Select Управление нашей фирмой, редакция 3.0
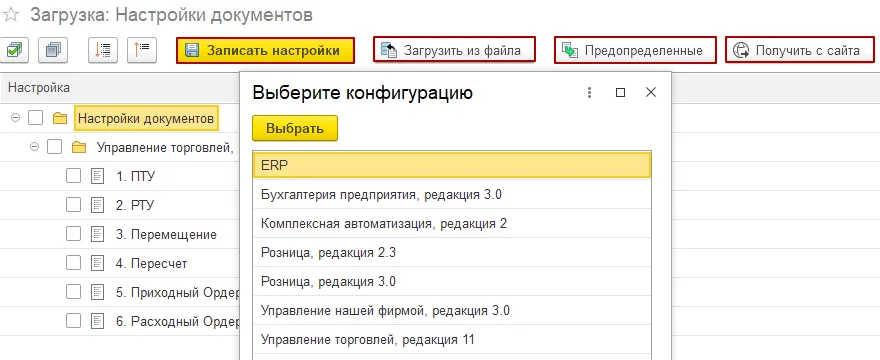This screenshot has width=880, height=360. tap(452, 311)
